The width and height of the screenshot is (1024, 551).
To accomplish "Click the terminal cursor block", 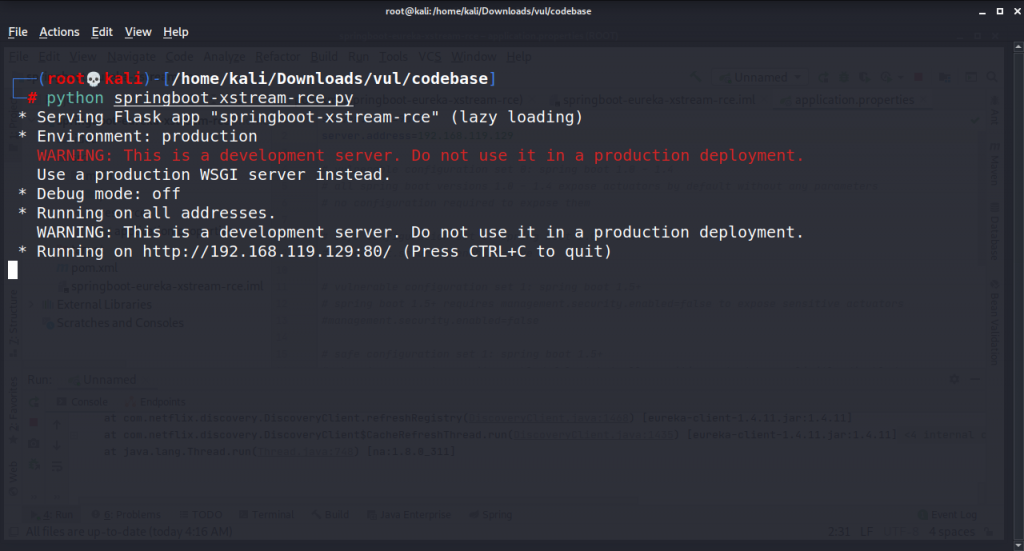I will coord(13,269).
